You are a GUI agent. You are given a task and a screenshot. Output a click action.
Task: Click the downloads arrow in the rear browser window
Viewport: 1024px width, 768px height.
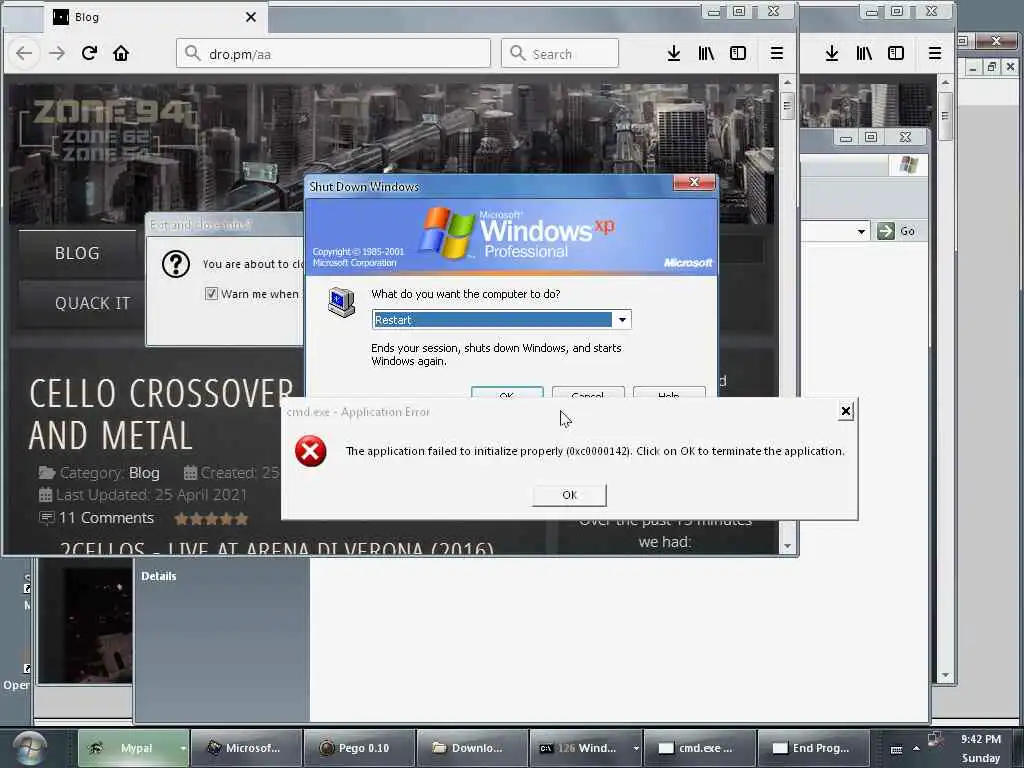point(831,54)
